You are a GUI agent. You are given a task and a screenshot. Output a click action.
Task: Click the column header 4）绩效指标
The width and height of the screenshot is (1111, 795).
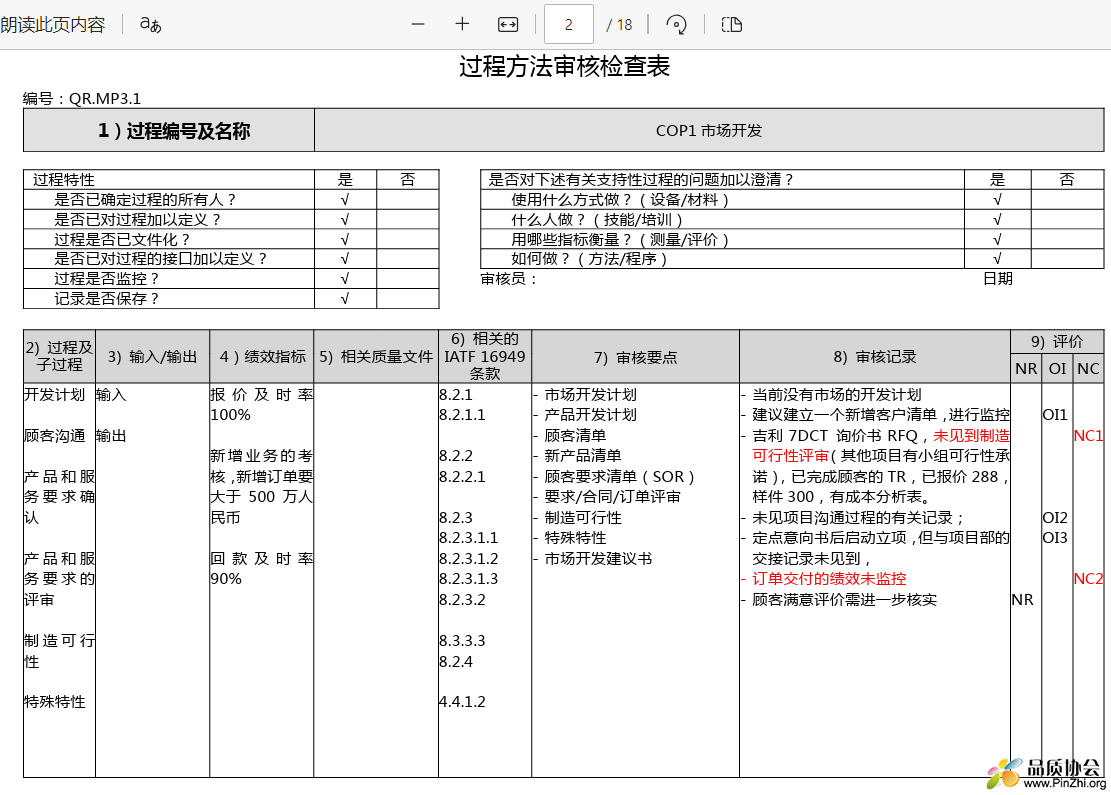pyautogui.click(x=261, y=356)
